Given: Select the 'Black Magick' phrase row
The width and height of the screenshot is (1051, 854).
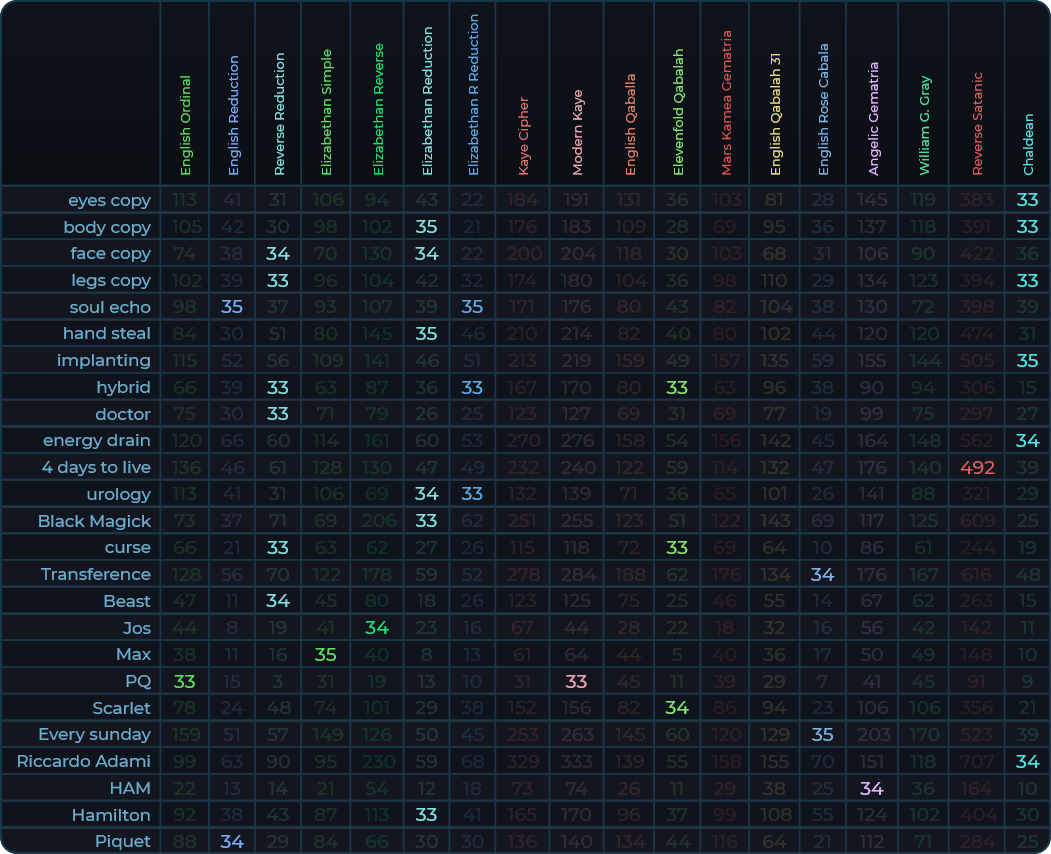Looking at the screenshot, I should (94, 521).
